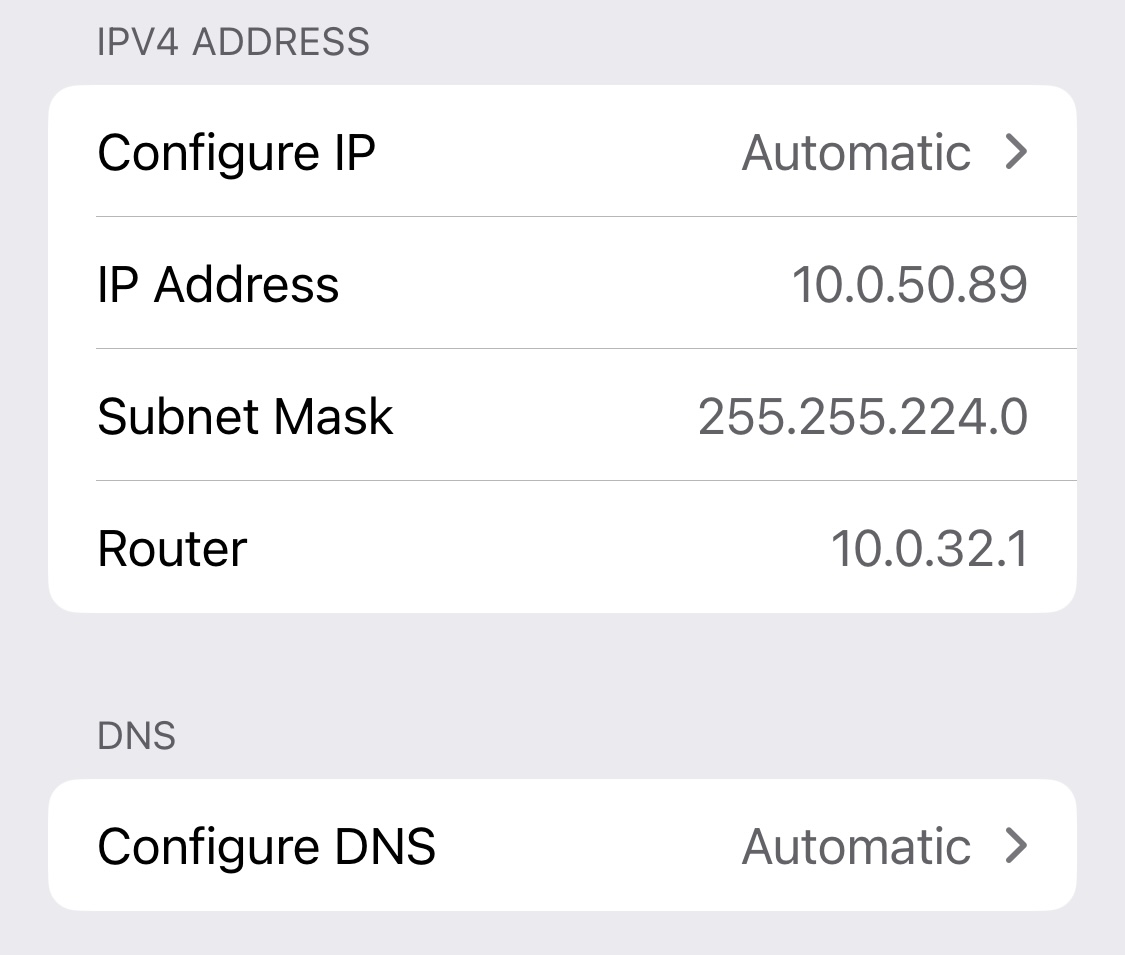This screenshot has height=955, width=1125.
Task: Open the Configure IP setting row
Action: click(x=562, y=151)
